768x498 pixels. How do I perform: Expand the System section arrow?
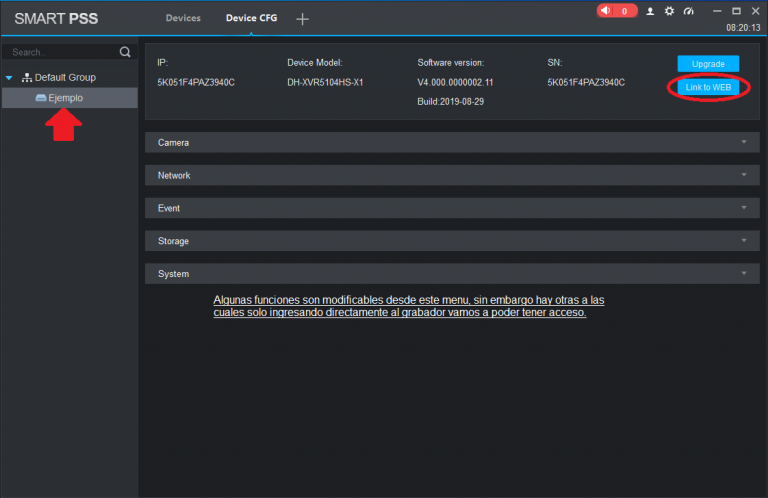click(x=744, y=273)
